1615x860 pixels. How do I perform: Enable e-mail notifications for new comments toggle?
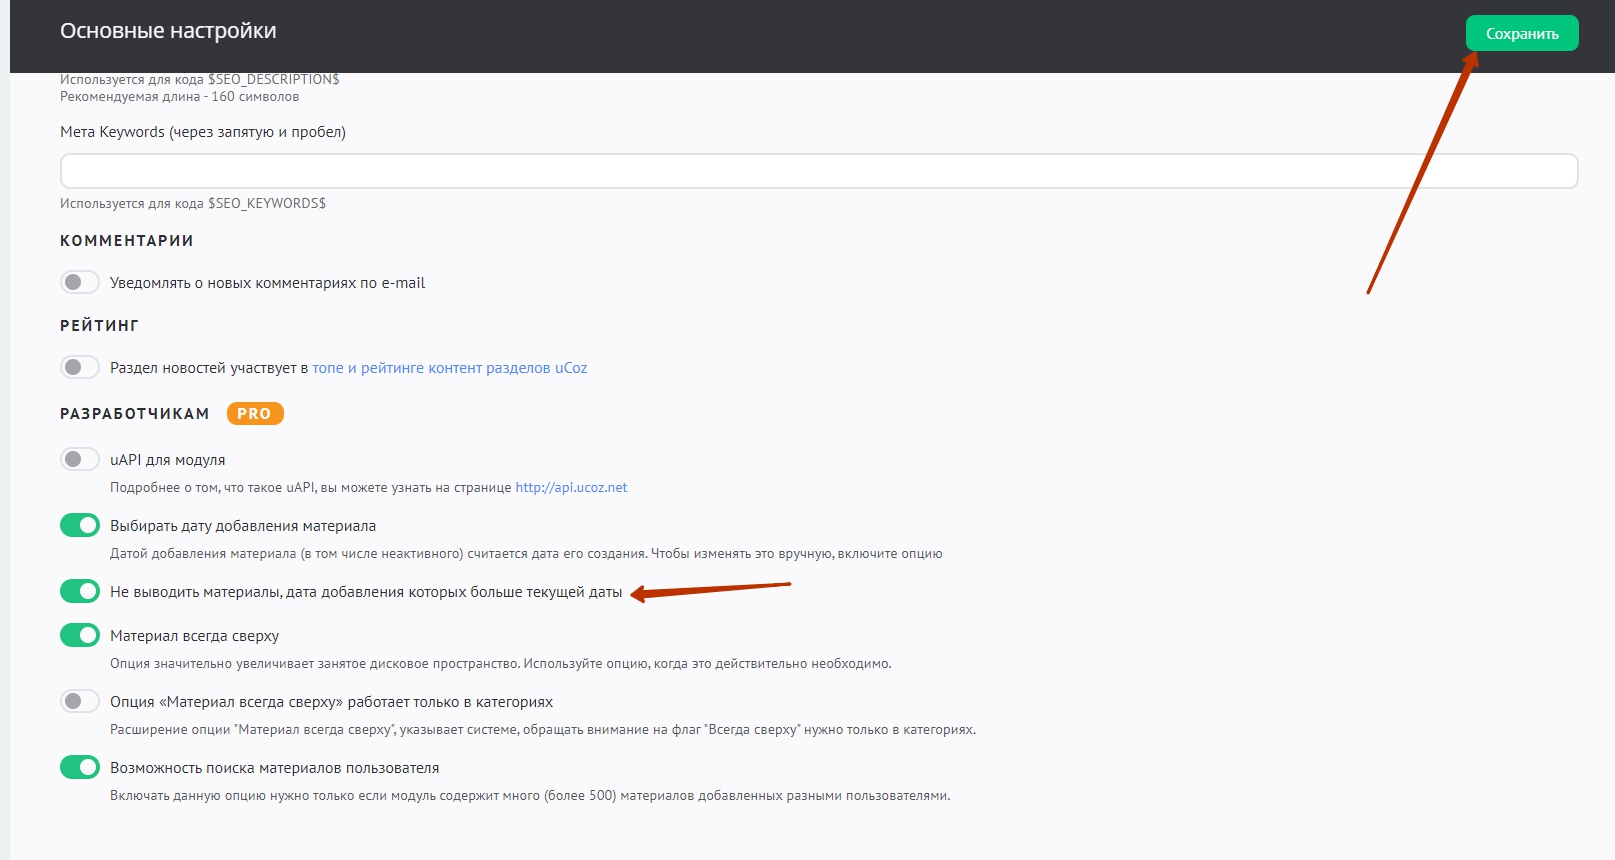pyautogui.click(x=80, y=283)
